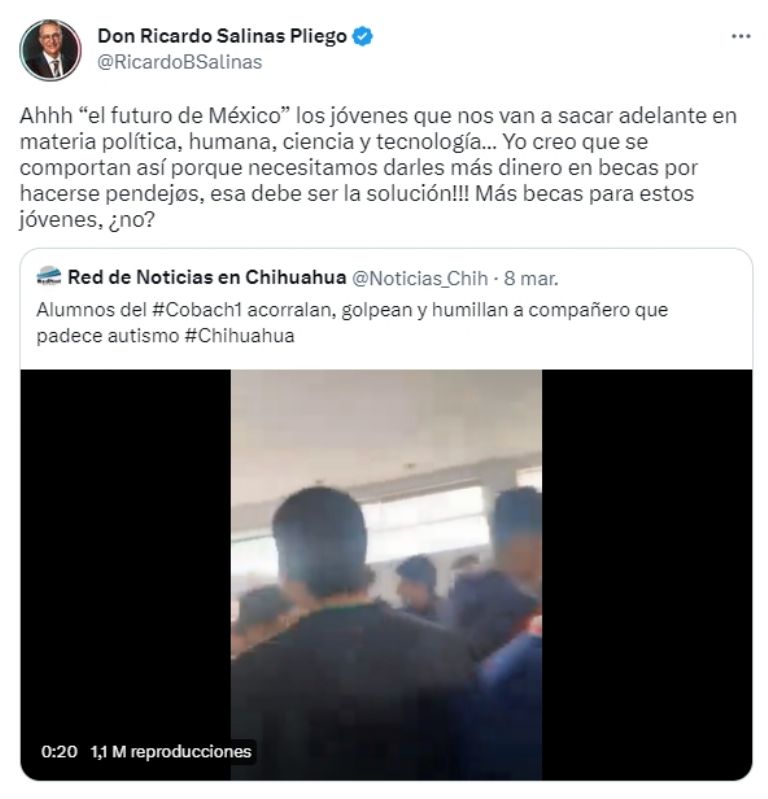Open Ricardo Salinas Pliego's profile picture
This screenshot has width=768, height=799.
(50, 50)
